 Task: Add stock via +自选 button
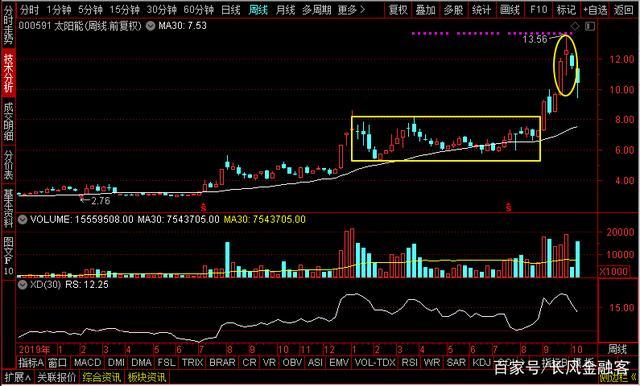tap(595, 9)
